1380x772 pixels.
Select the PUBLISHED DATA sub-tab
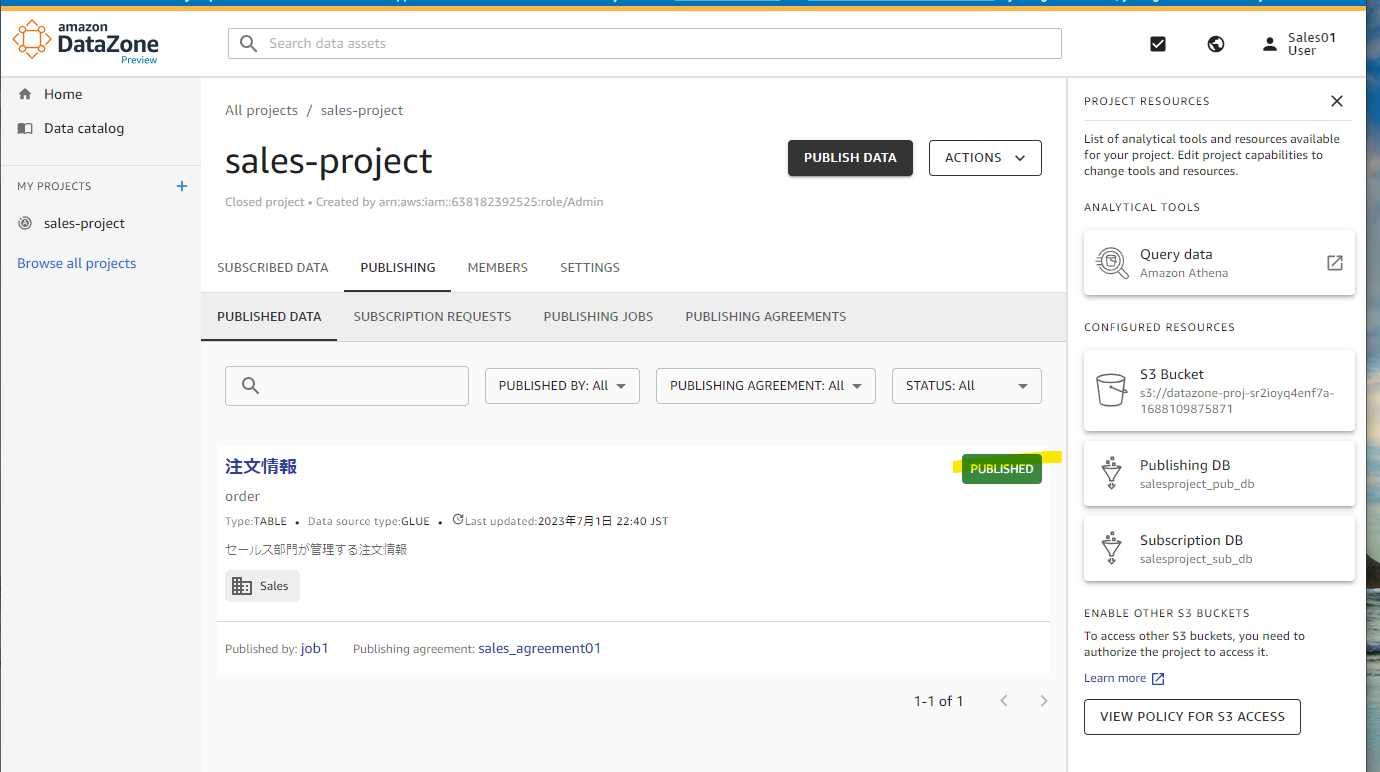click(x=269, y=317)
